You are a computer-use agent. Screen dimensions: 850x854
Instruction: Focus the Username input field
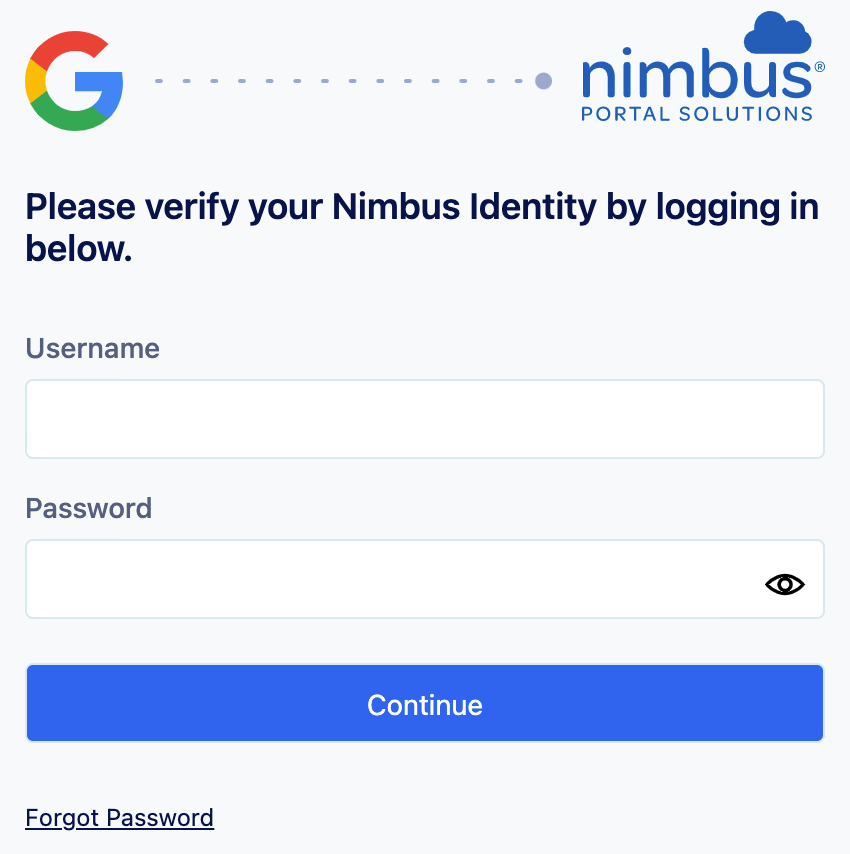[424, 419]
